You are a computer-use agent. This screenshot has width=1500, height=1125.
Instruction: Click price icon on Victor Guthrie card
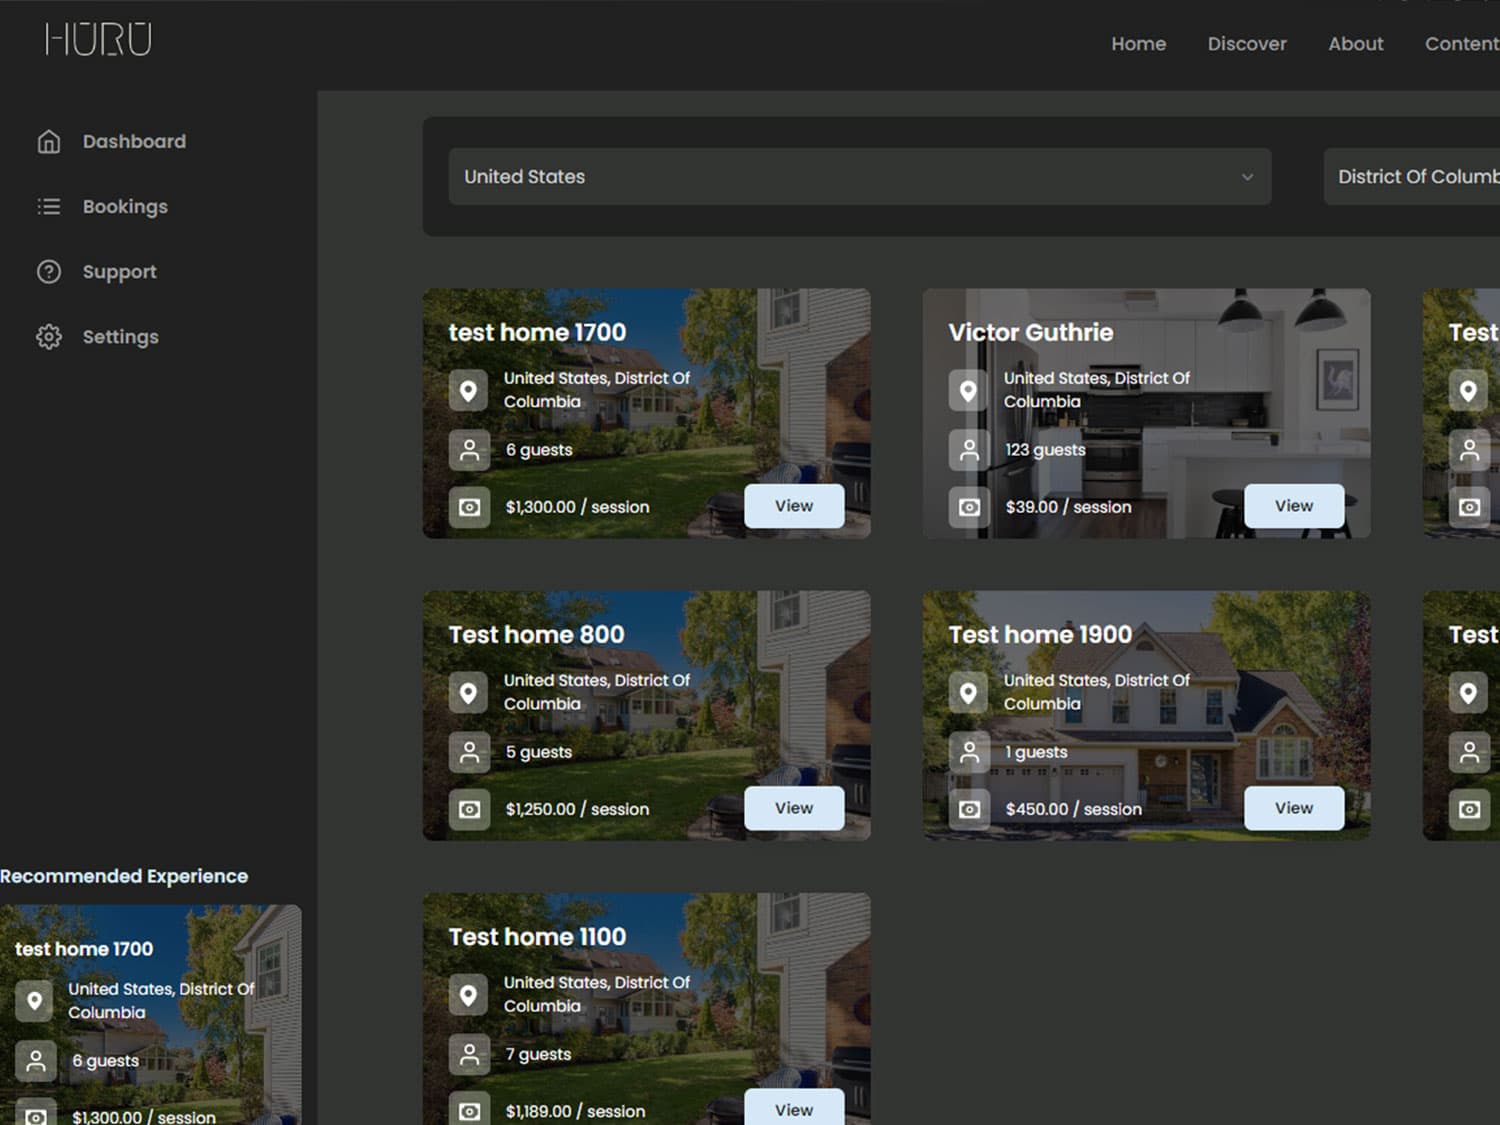tap(969, 507)
